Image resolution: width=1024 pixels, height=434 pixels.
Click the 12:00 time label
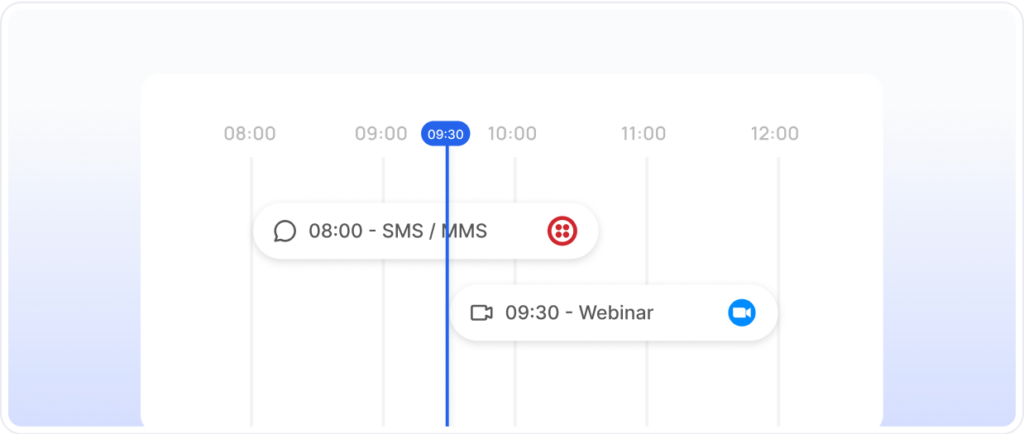(x=775, y=134)
